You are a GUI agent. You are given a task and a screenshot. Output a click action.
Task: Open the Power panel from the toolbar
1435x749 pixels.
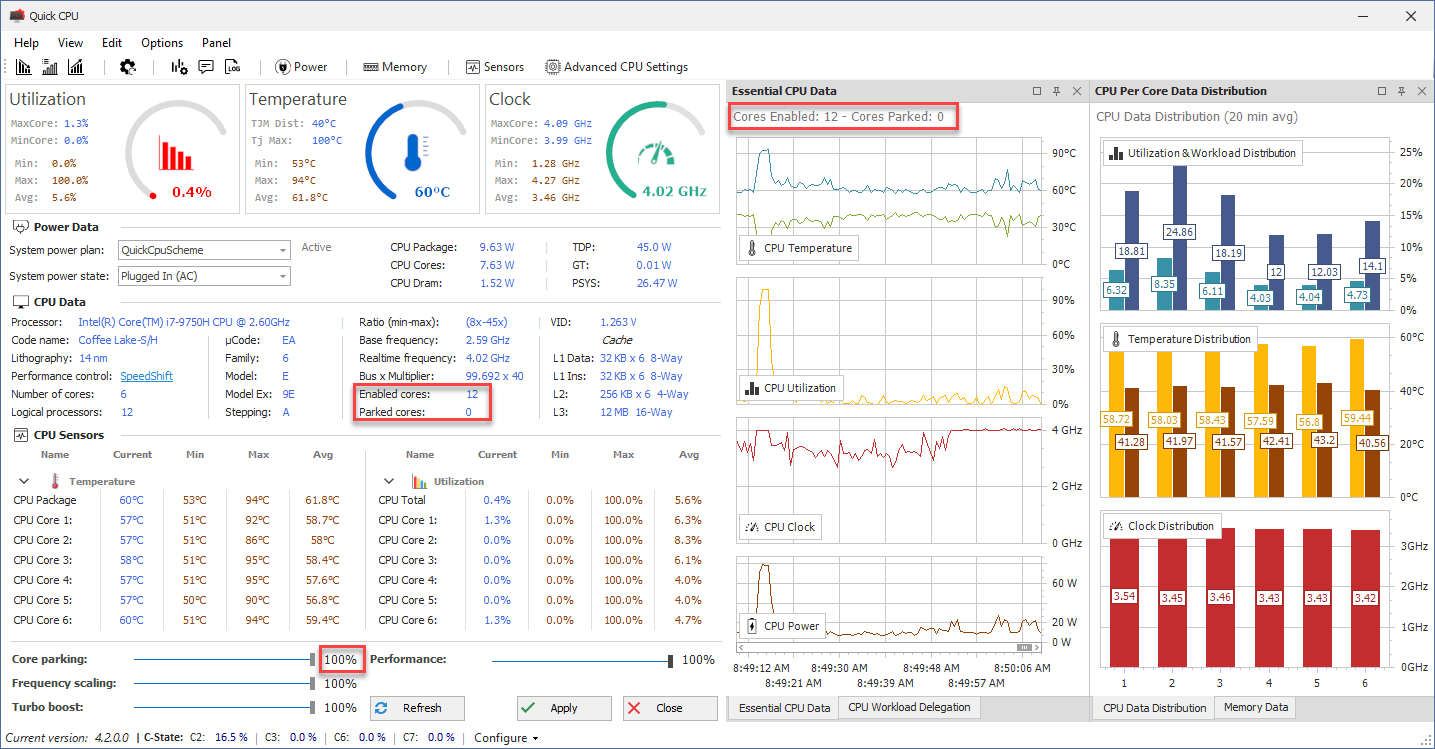[301, 67]
